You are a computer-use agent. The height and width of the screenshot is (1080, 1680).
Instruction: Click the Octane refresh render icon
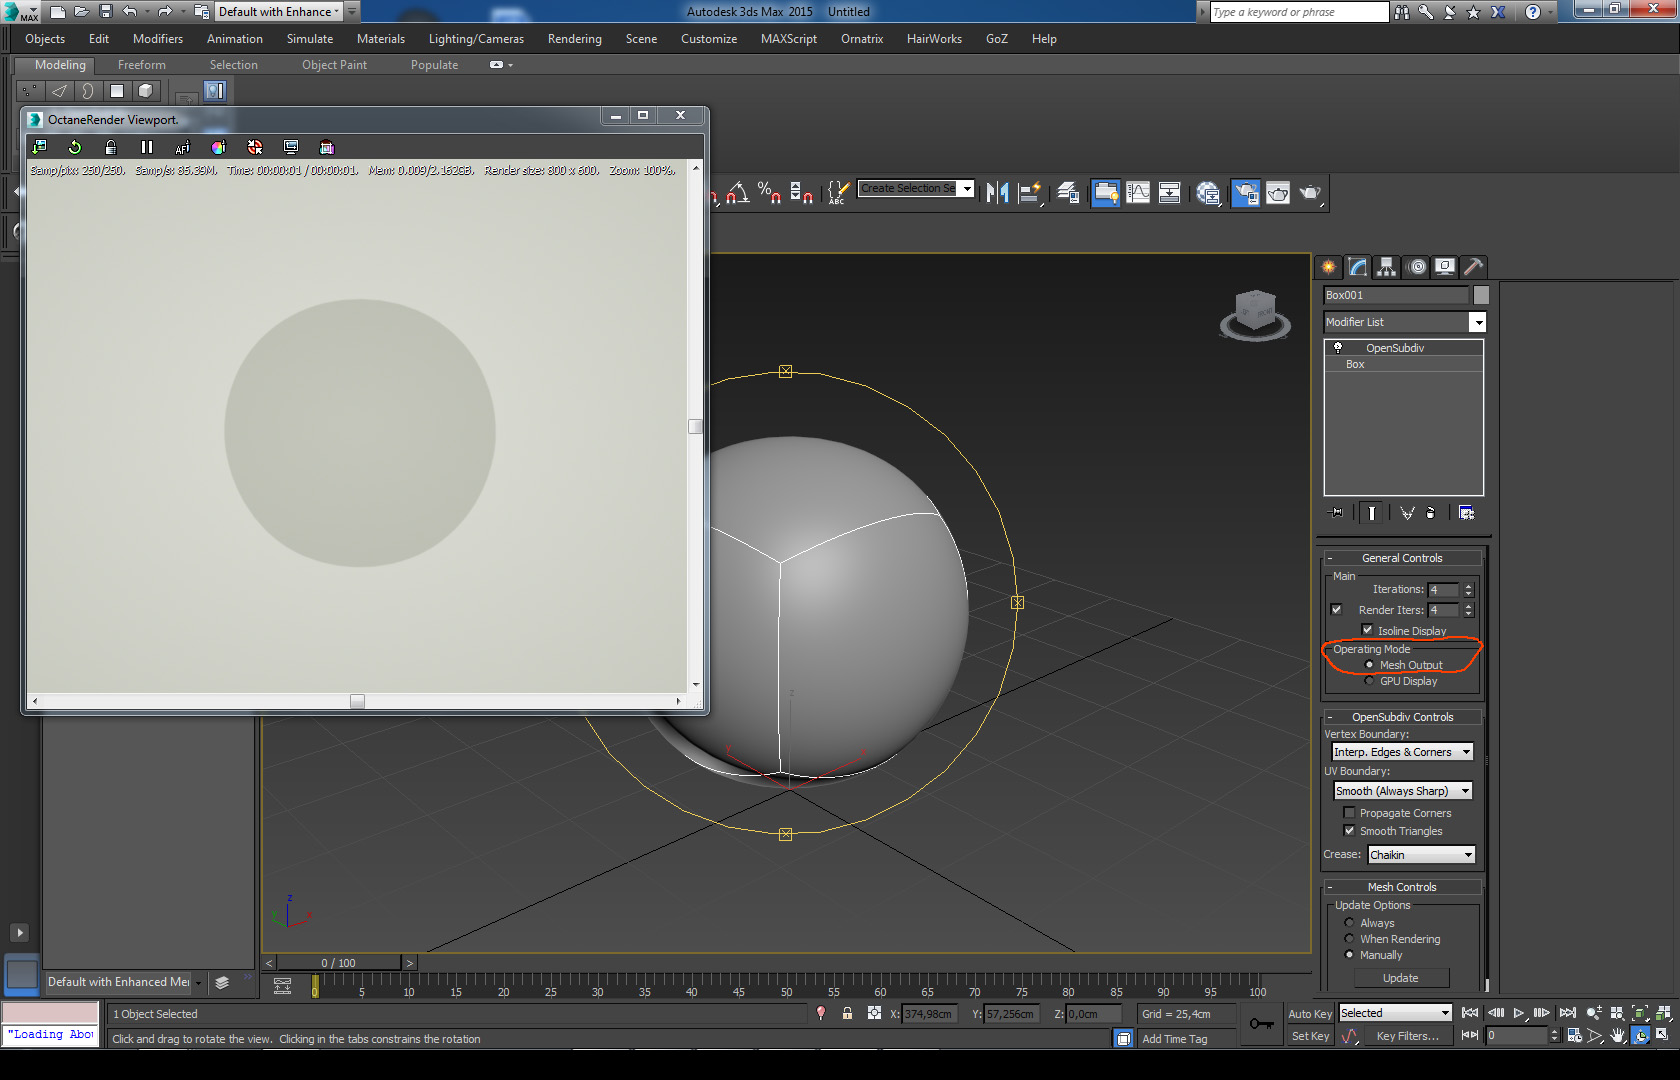(75, 147)
